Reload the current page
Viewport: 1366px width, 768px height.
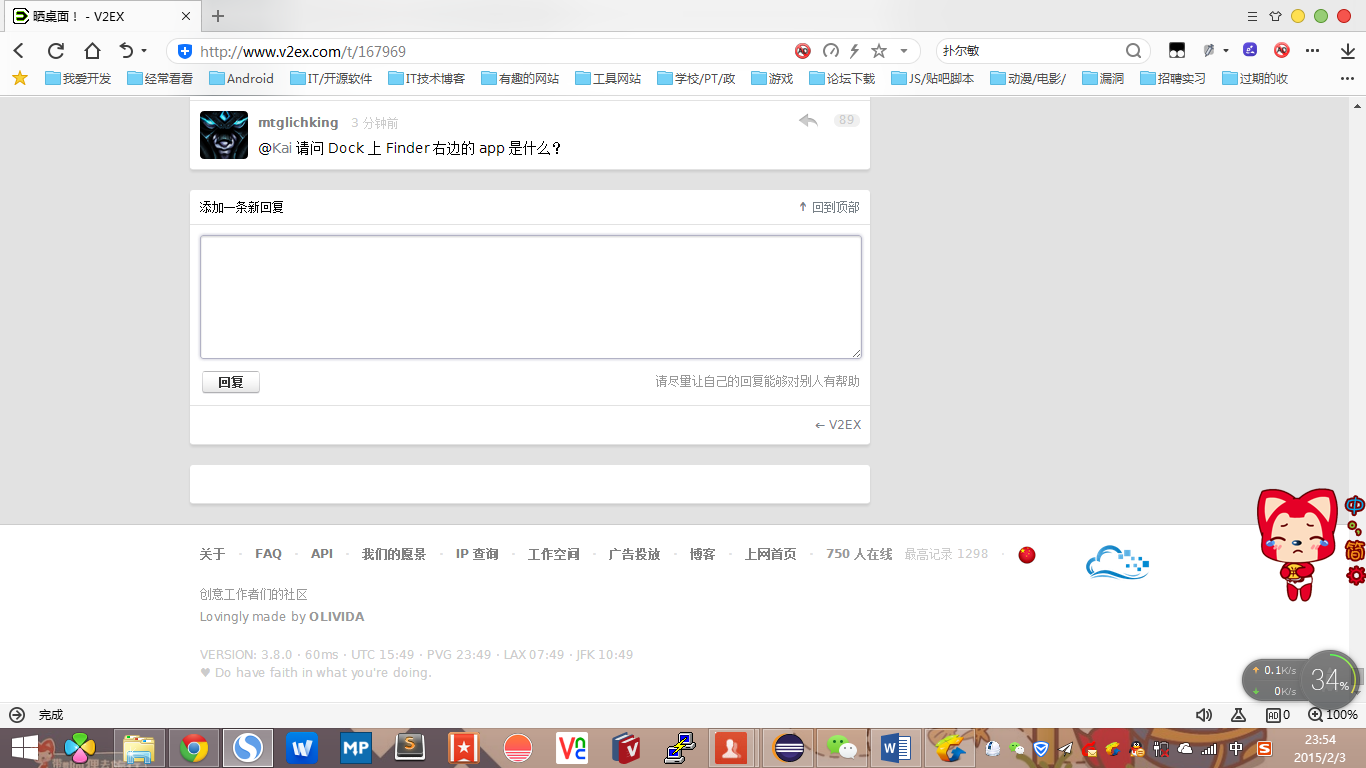tap(56, 51)
